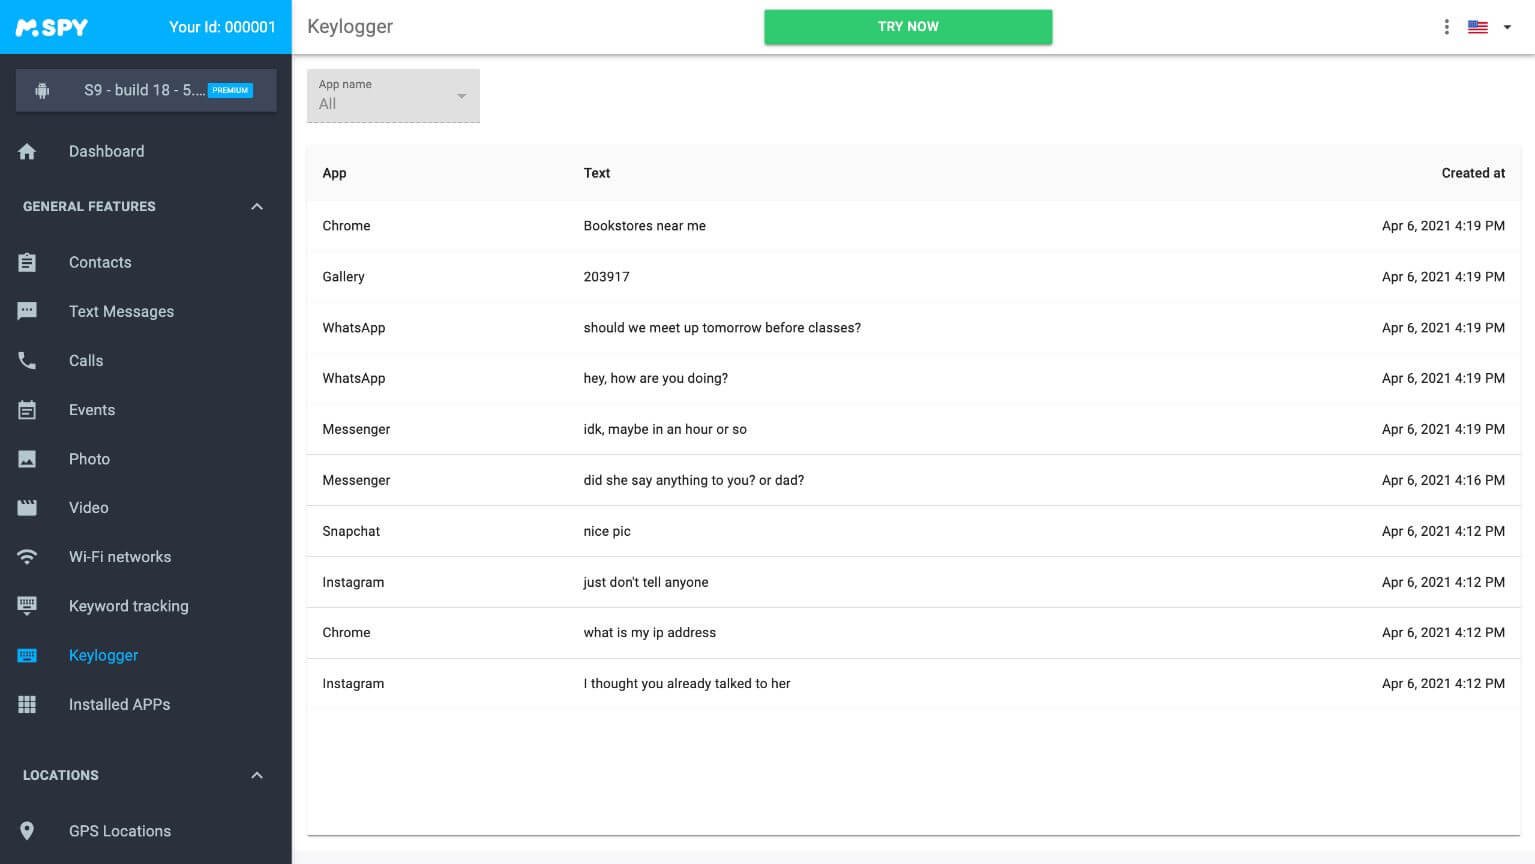Click 'hey, how are you doing?' text

[x=656, y=378]
